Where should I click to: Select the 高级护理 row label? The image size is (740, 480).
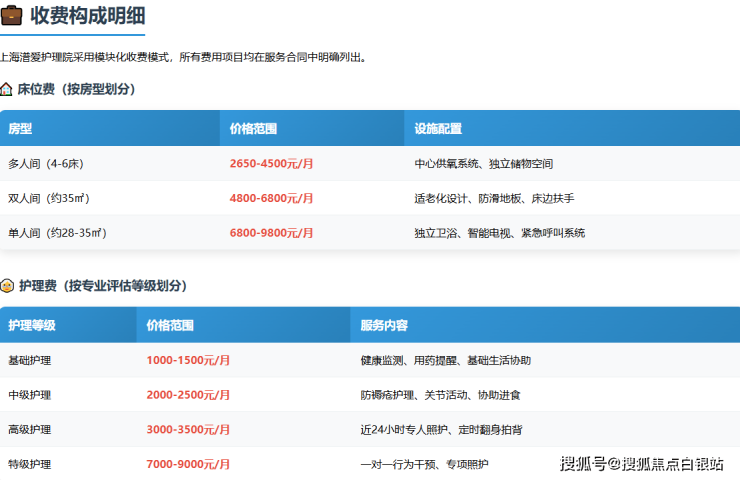[x=29, y=429]
